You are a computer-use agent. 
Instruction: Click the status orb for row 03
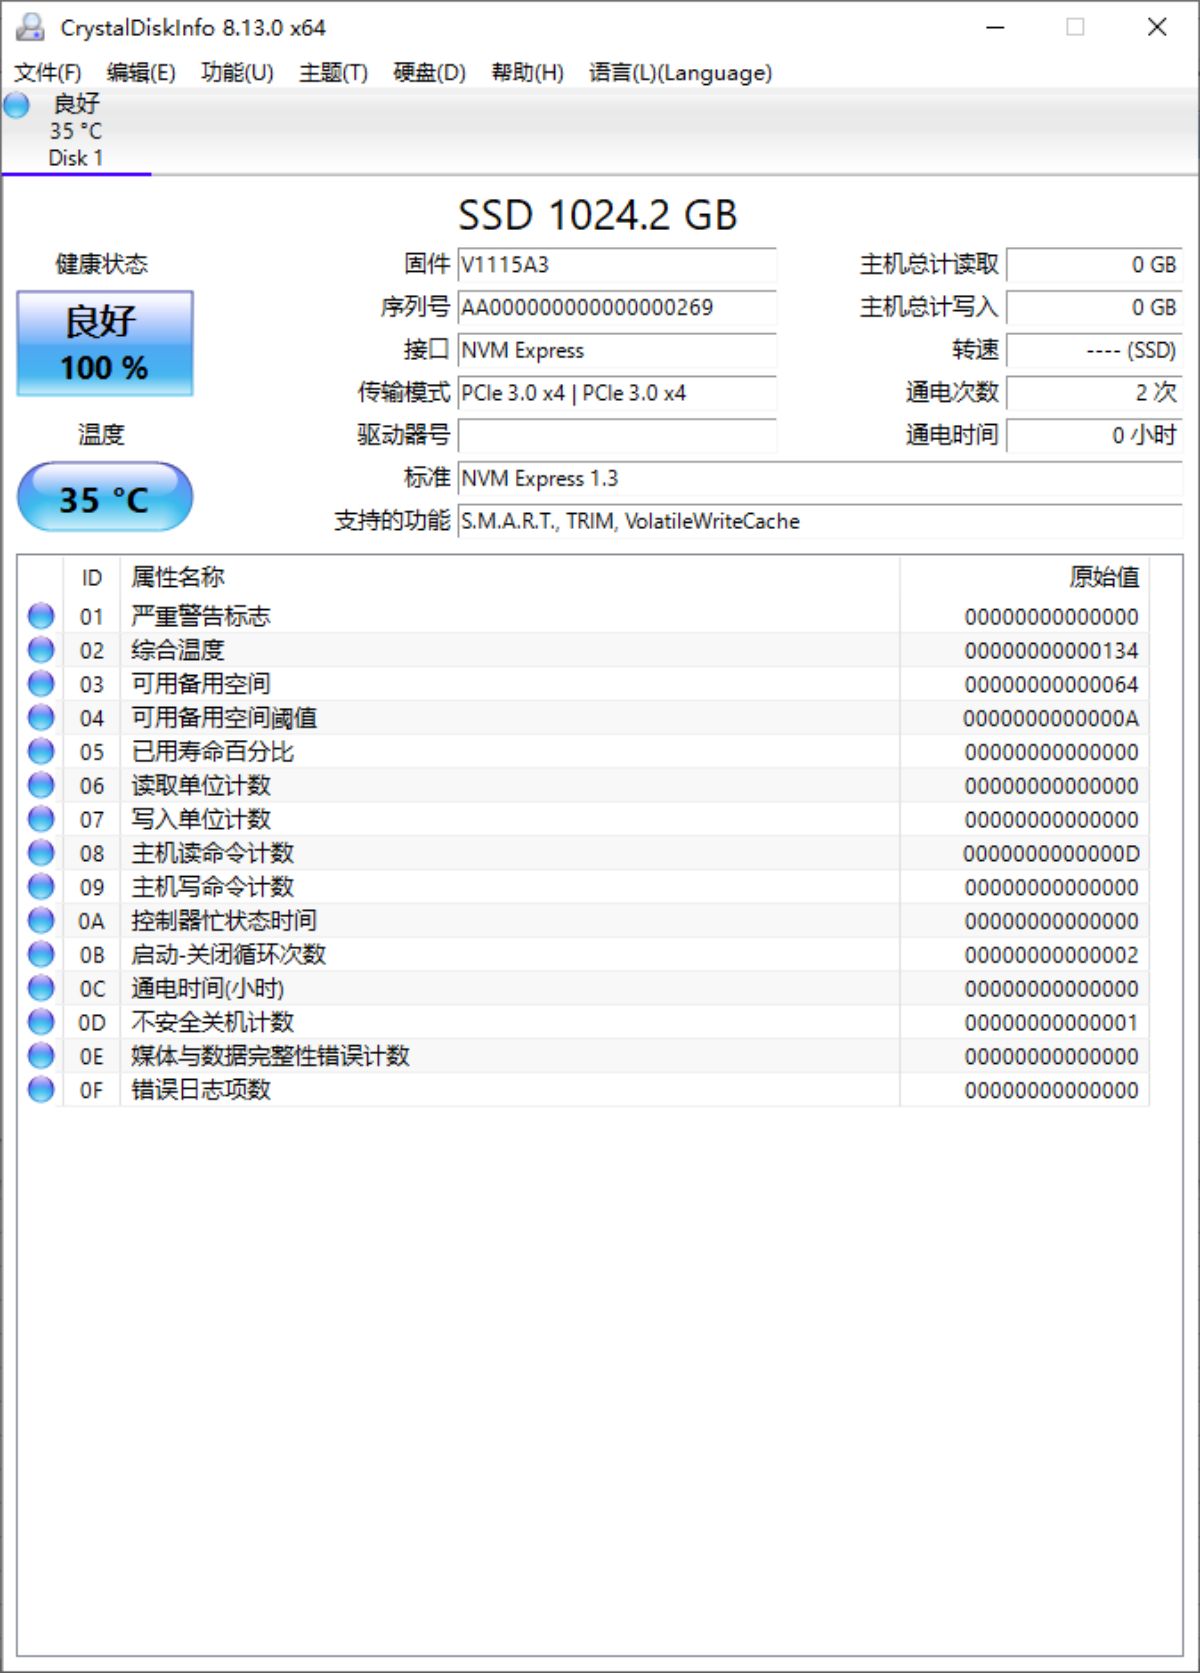click(x=41, y=684)
